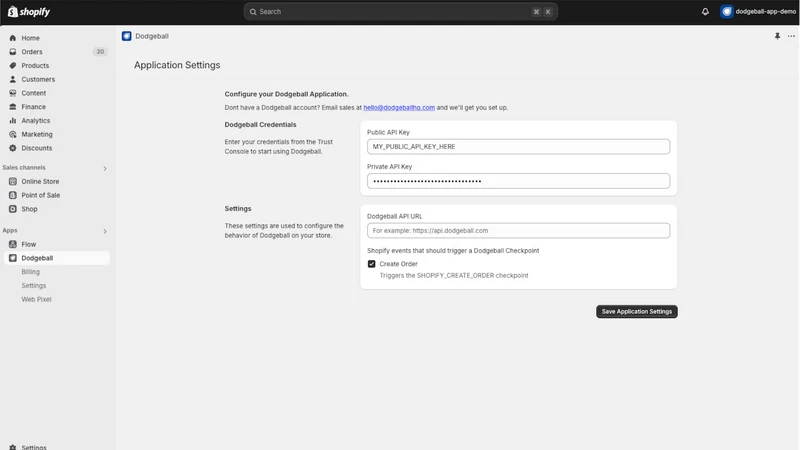
Task: Toggle the Create Order checkbox
Action: tap(371, 264)
